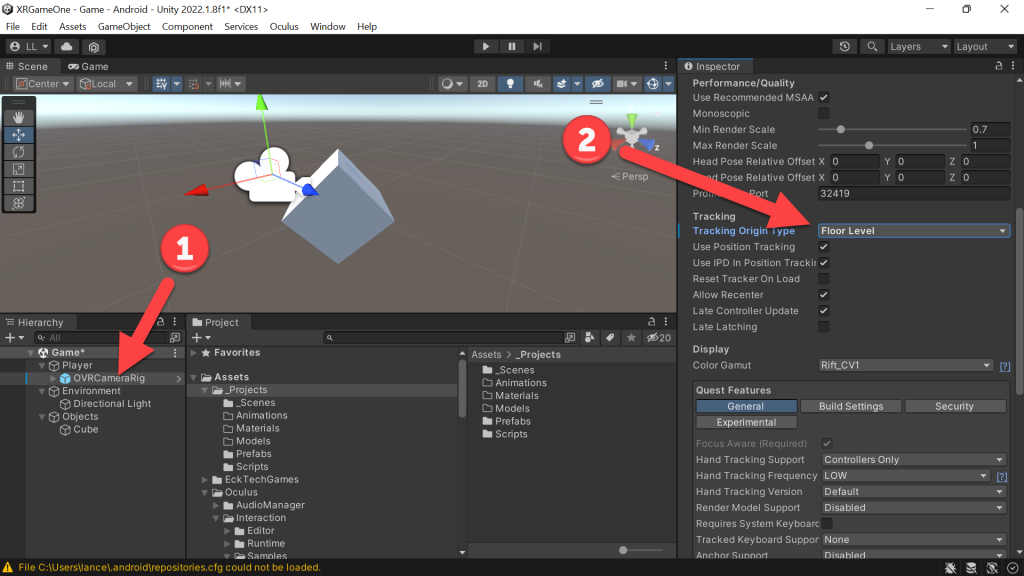The width and height of the screenshot is (1024, 576).
Task: Click the search by type icon
Action: [590, 338]
